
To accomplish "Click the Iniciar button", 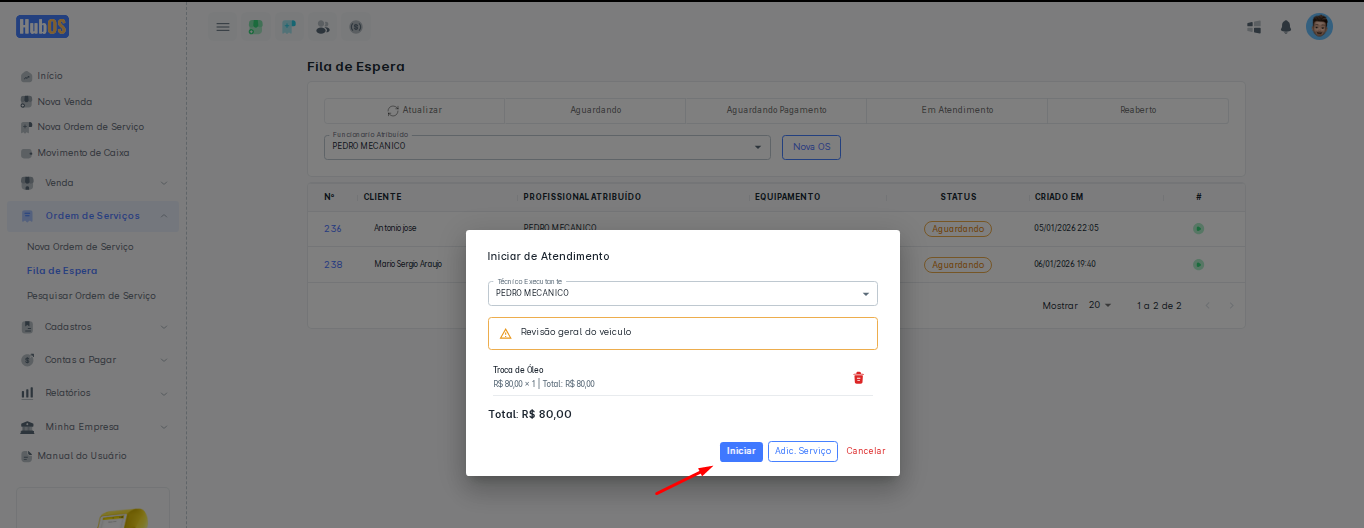I will coord(741,451).
